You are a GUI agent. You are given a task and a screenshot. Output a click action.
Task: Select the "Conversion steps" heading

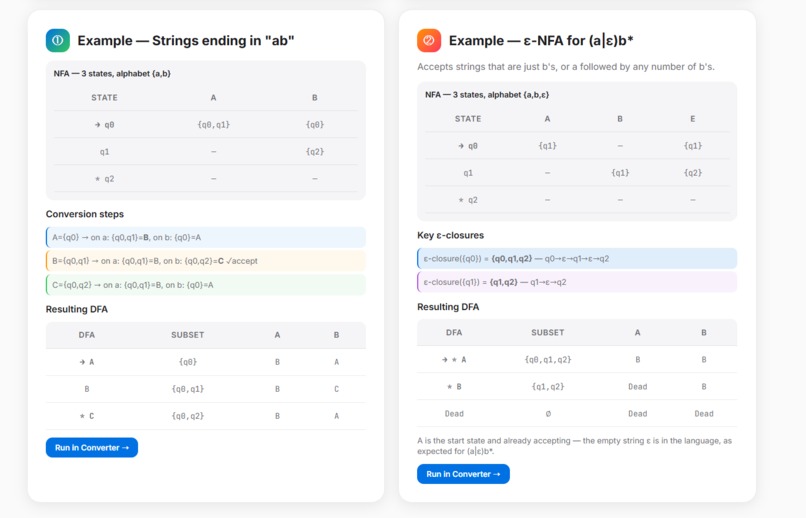click(85, 214)
